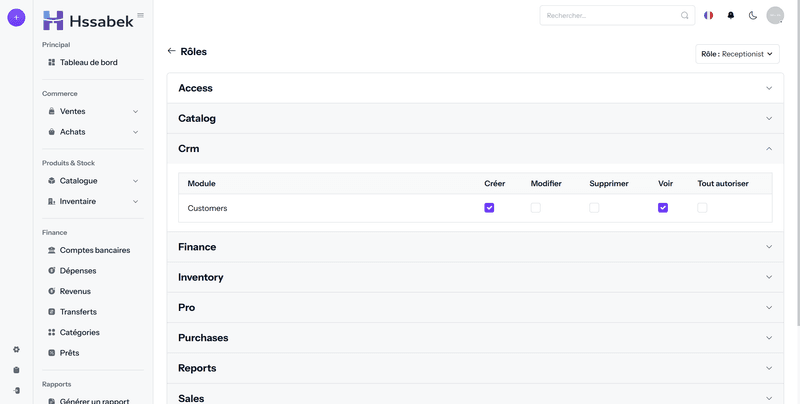
Task: Click the back arrow next to Rôles
Action: [x=171, y=51]
